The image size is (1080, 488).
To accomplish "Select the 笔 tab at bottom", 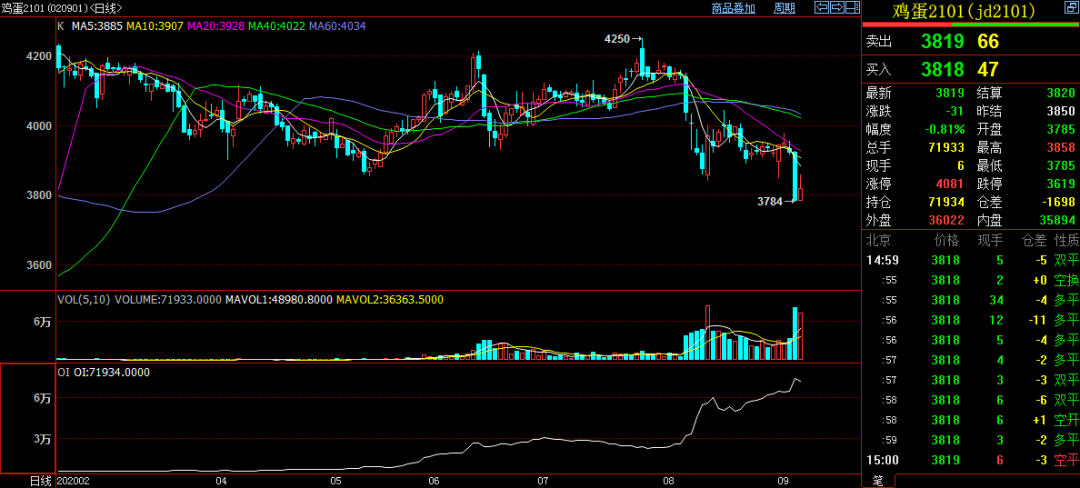I will tap(878, 480).
